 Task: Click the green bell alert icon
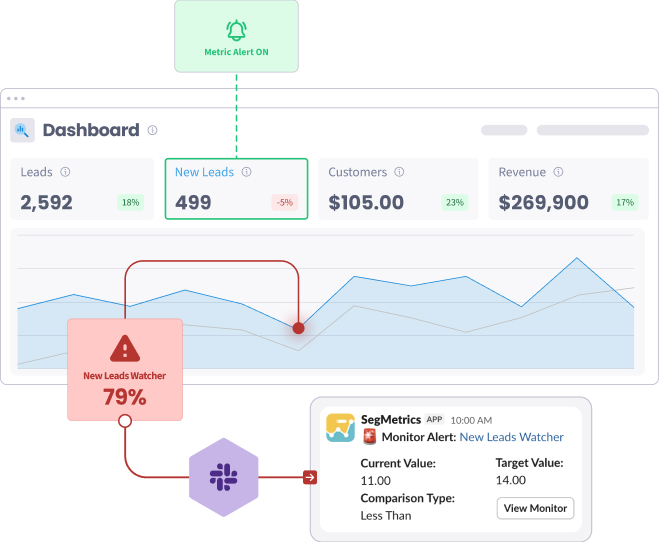(236, 30)
